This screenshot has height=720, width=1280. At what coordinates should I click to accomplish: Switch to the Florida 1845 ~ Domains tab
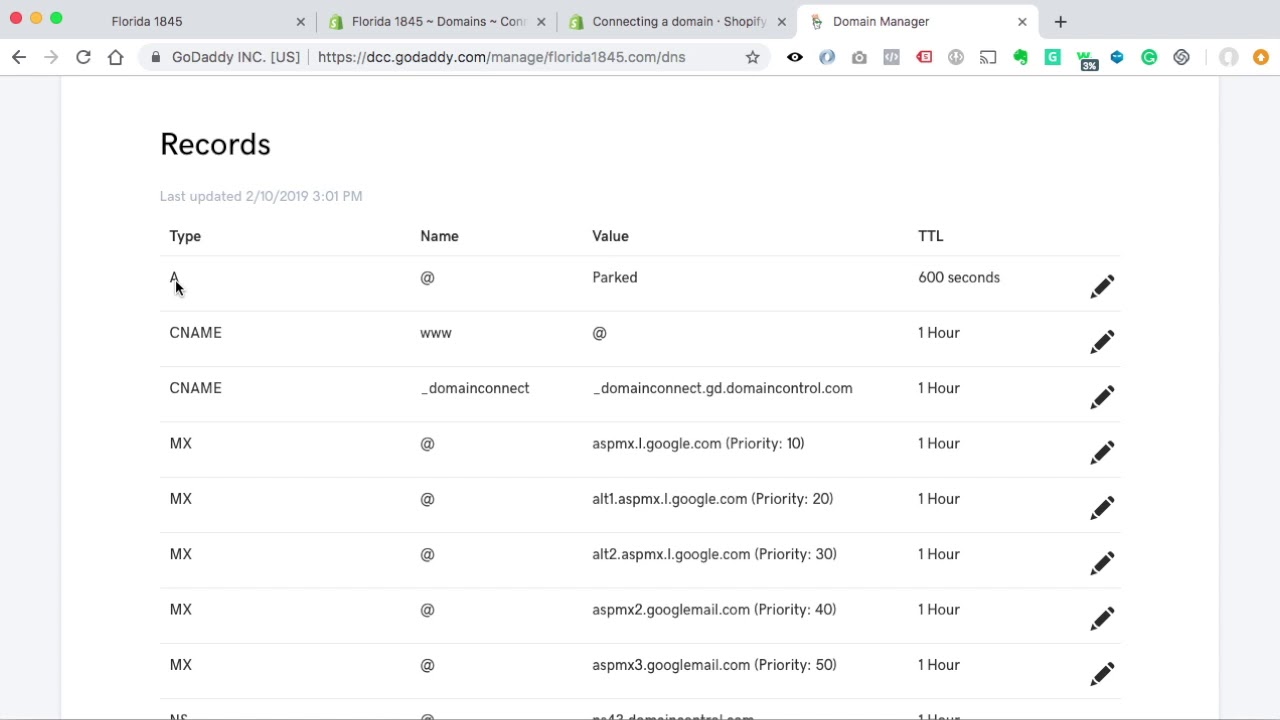pos(438,21)
